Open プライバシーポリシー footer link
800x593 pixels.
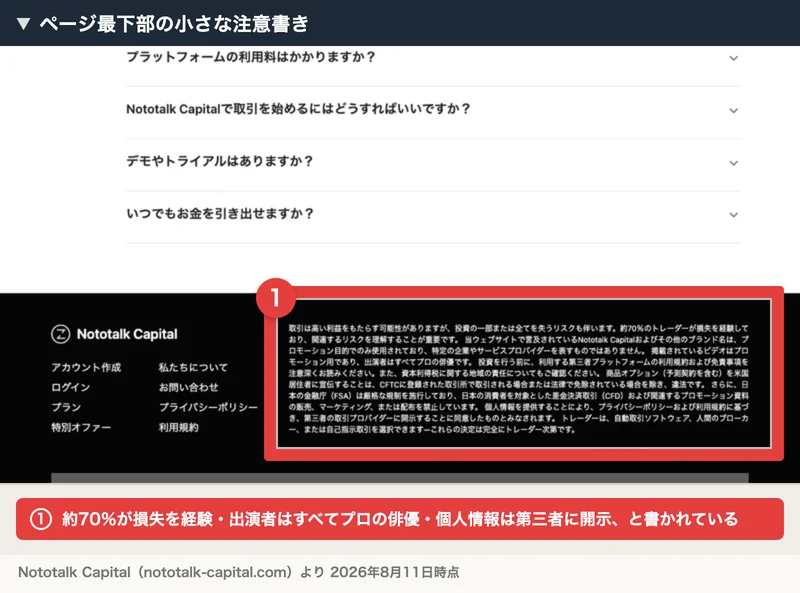(x=208, y=407)
